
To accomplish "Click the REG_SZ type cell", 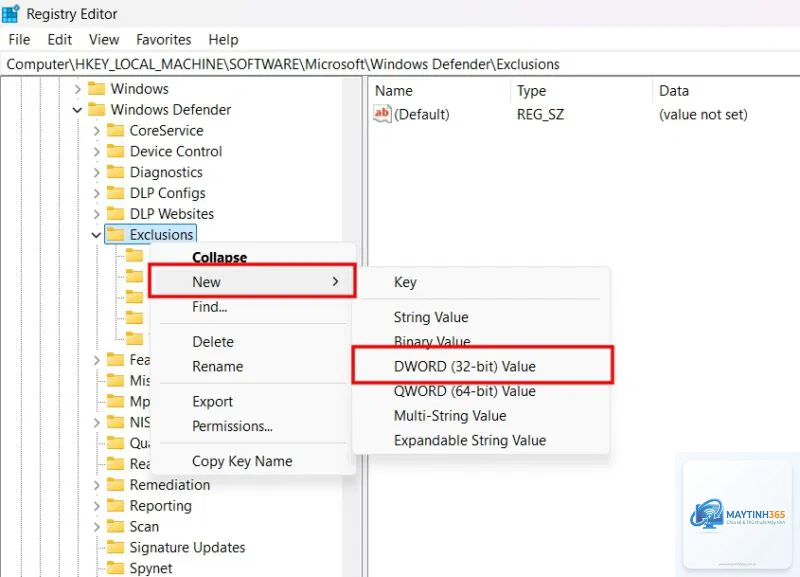I will [x=540, y=114].
